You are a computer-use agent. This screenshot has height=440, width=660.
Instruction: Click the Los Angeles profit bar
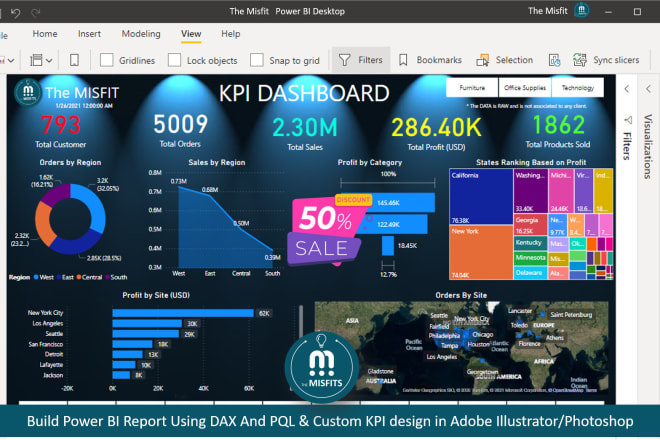pos(147,324)
